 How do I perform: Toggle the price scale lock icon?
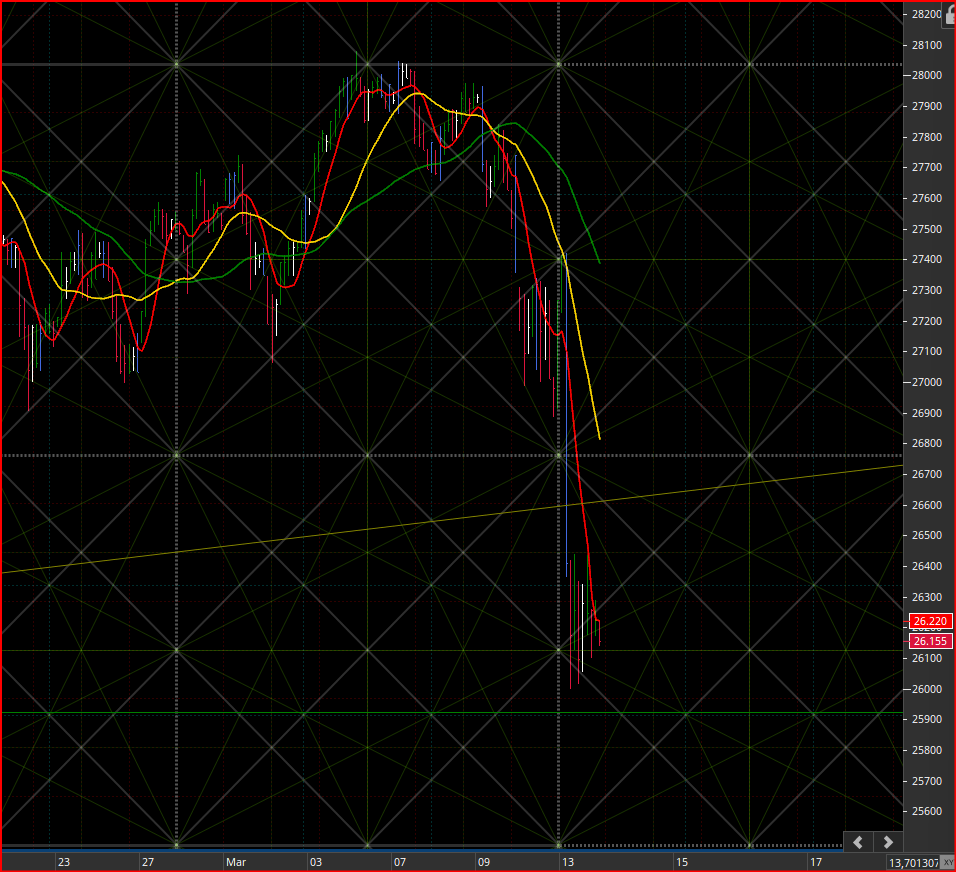[x=950, y=16]
